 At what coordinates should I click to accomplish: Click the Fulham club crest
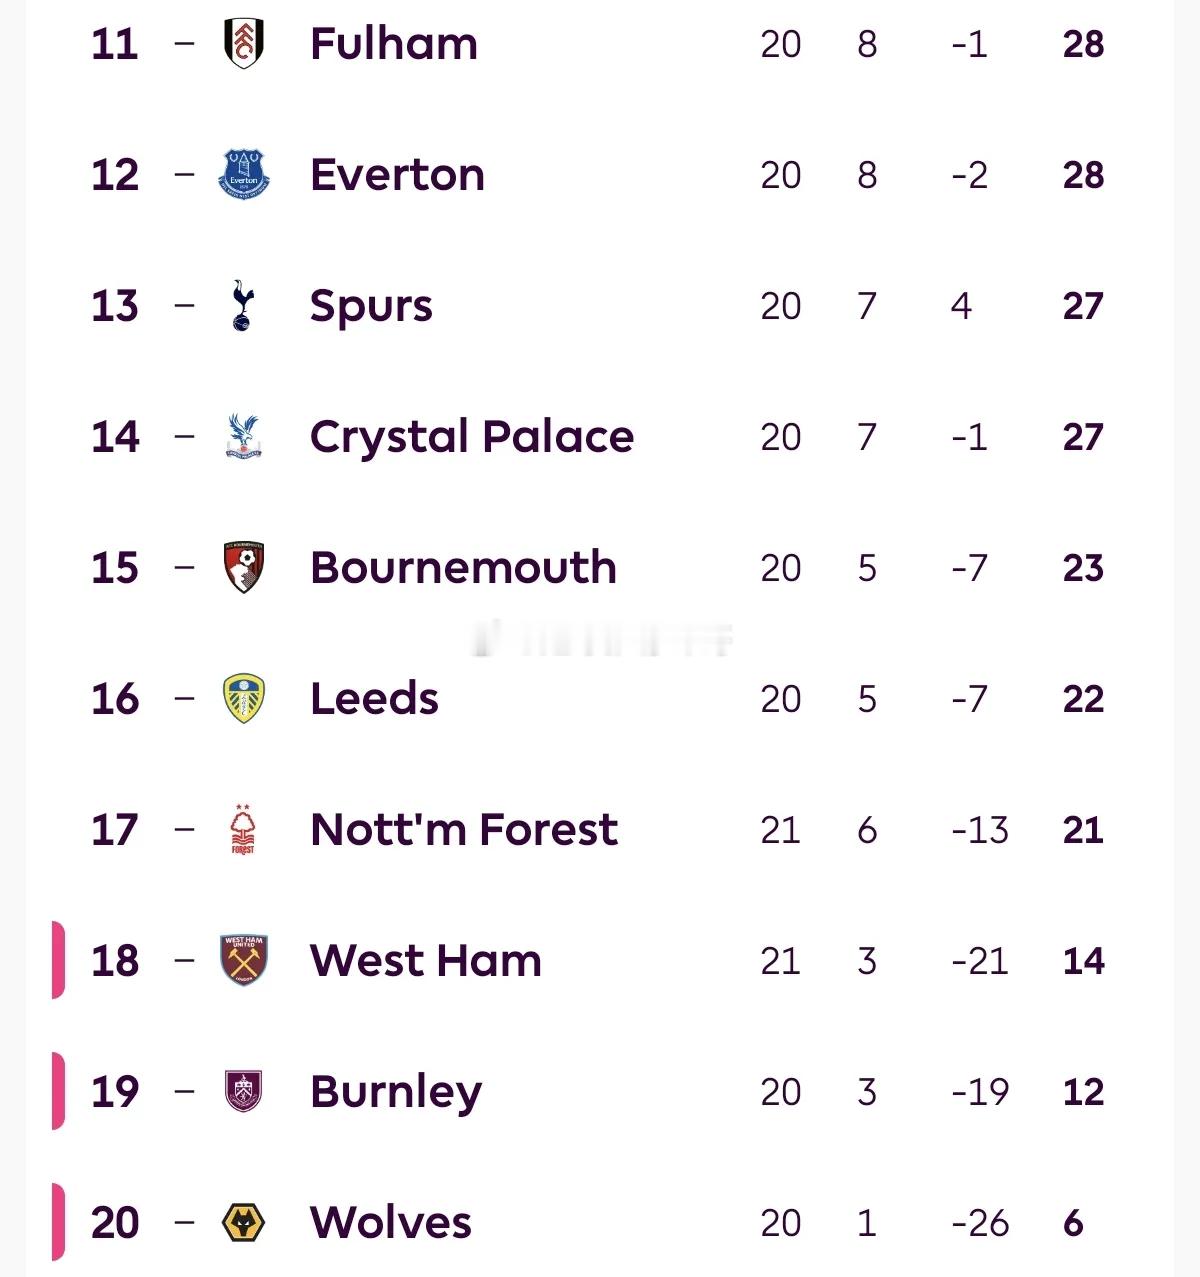click(243, 44)
